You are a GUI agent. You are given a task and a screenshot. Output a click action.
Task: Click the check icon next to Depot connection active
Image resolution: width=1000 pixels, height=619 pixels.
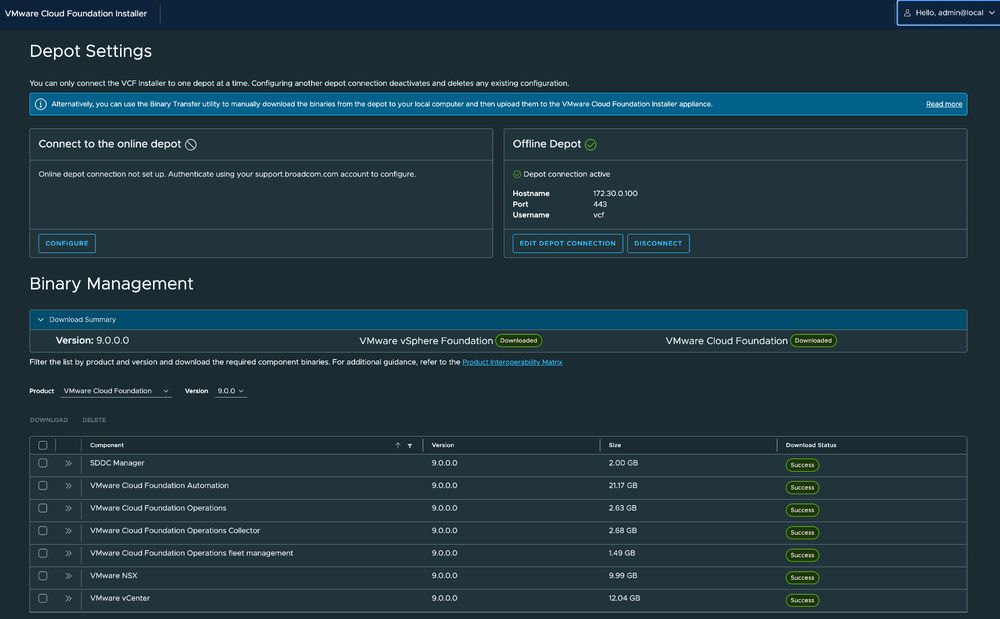517,174
